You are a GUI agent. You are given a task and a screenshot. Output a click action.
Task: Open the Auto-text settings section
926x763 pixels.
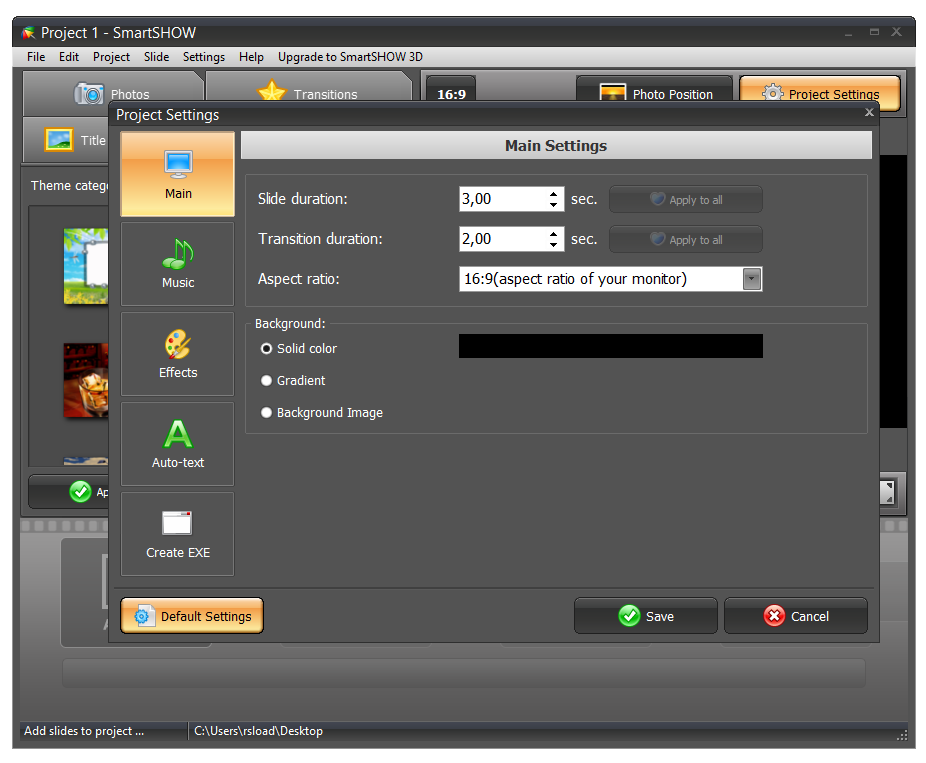pyautogui.click(x=178, y=444)
